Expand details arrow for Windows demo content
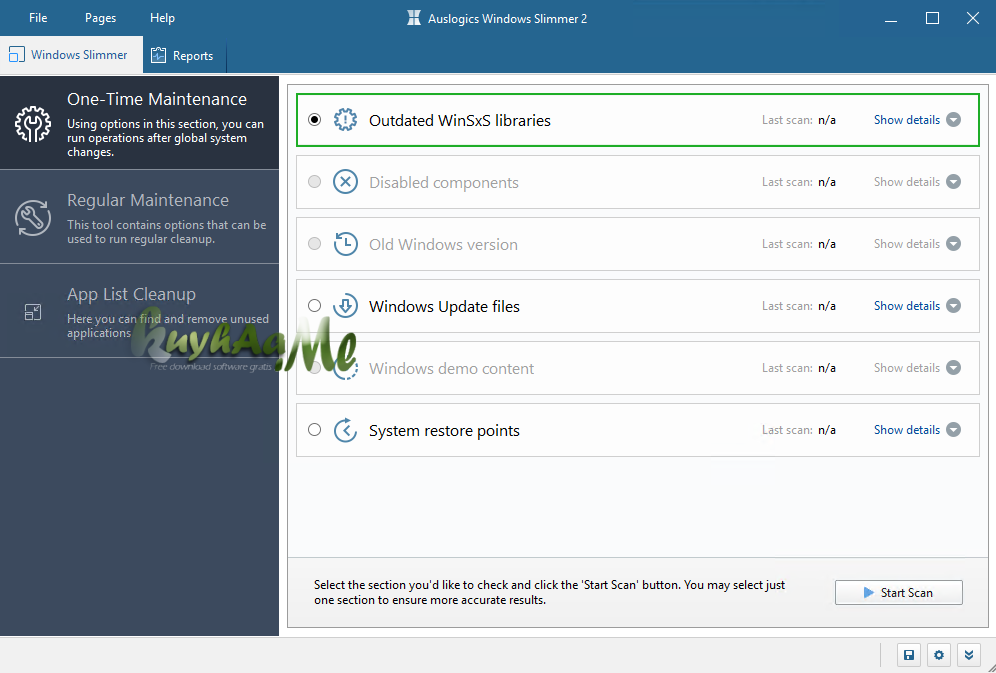The image size is (996, 673). pyautogui.click(x=953, y=368)
